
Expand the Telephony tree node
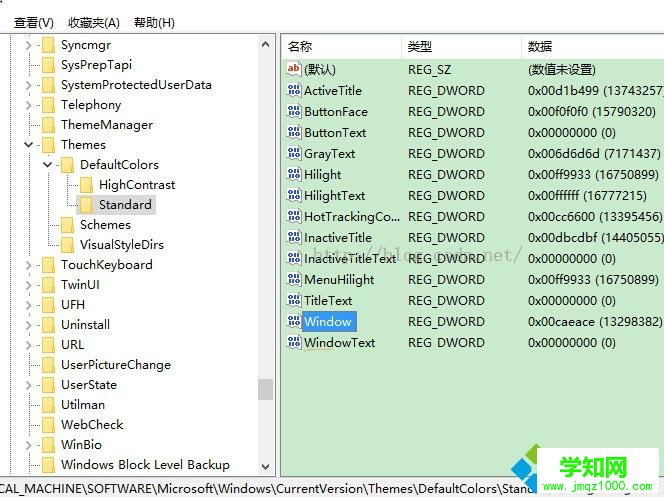[x=28, y=105]
